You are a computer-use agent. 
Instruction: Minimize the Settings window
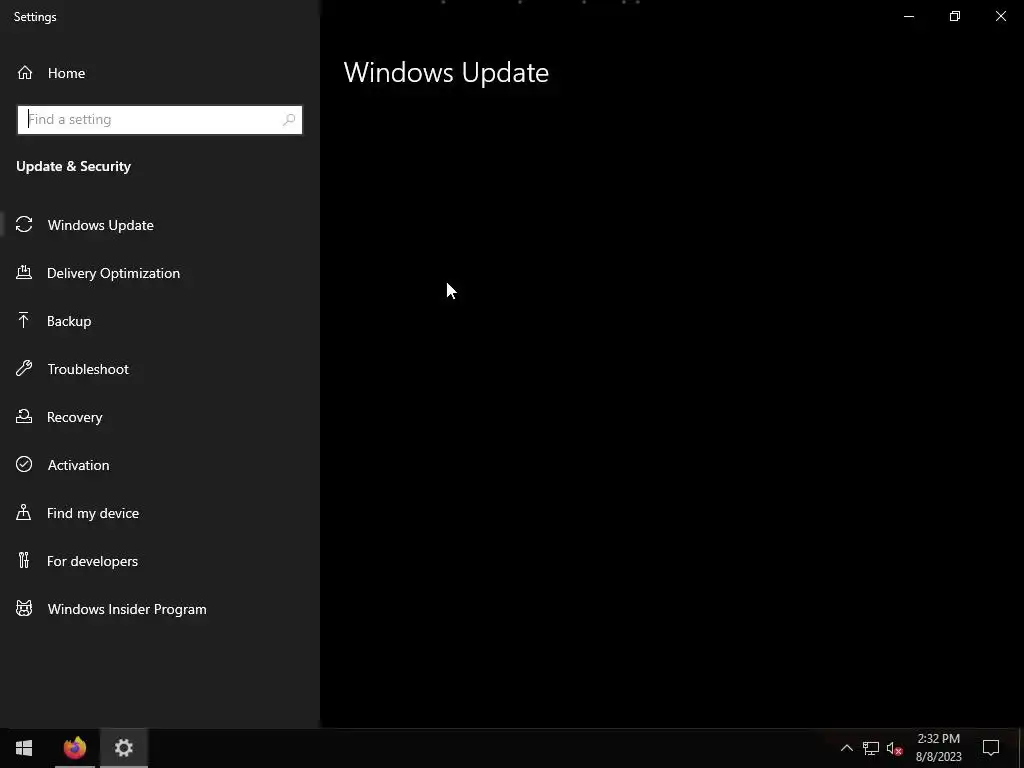(x=908, y=16)
